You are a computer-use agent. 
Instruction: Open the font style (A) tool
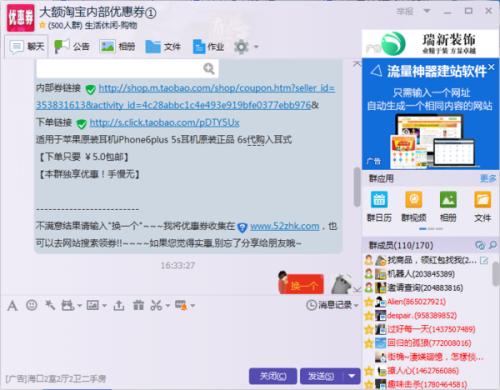pyautogui.click(x=12, y=305)
